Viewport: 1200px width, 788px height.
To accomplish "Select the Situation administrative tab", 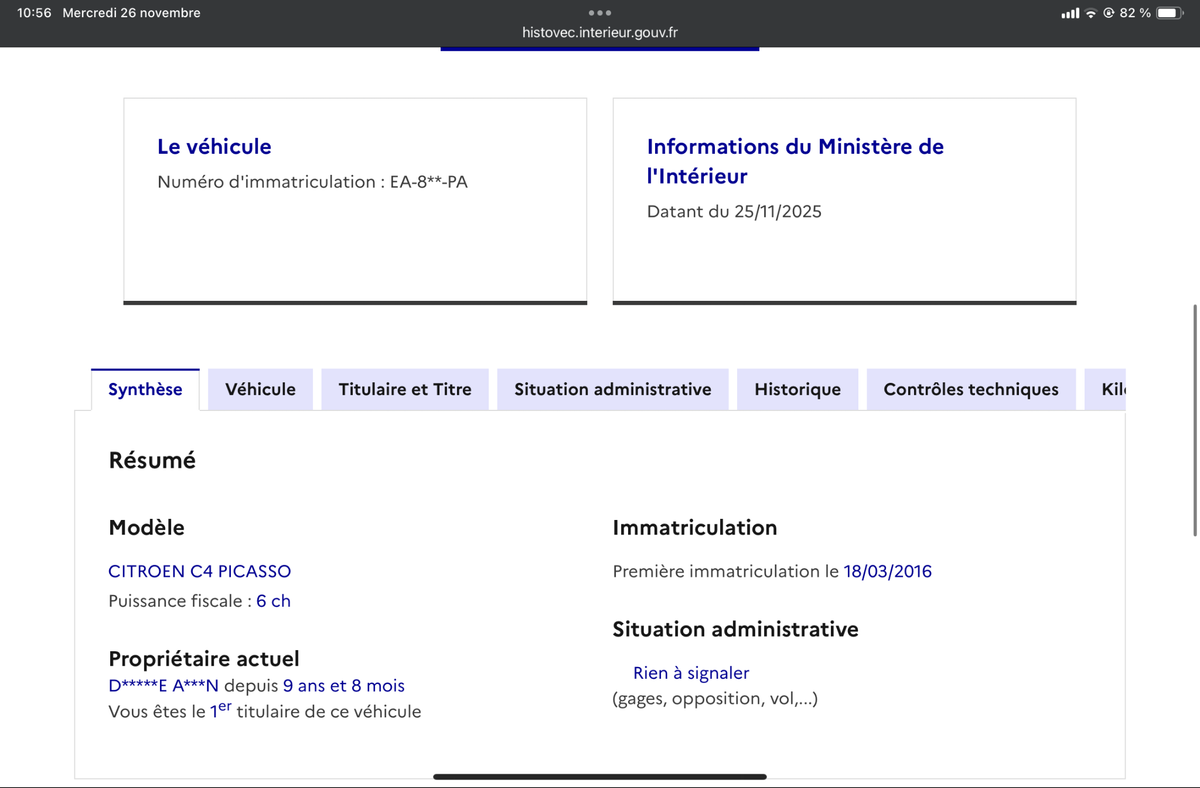I will [x=613, y=390].
